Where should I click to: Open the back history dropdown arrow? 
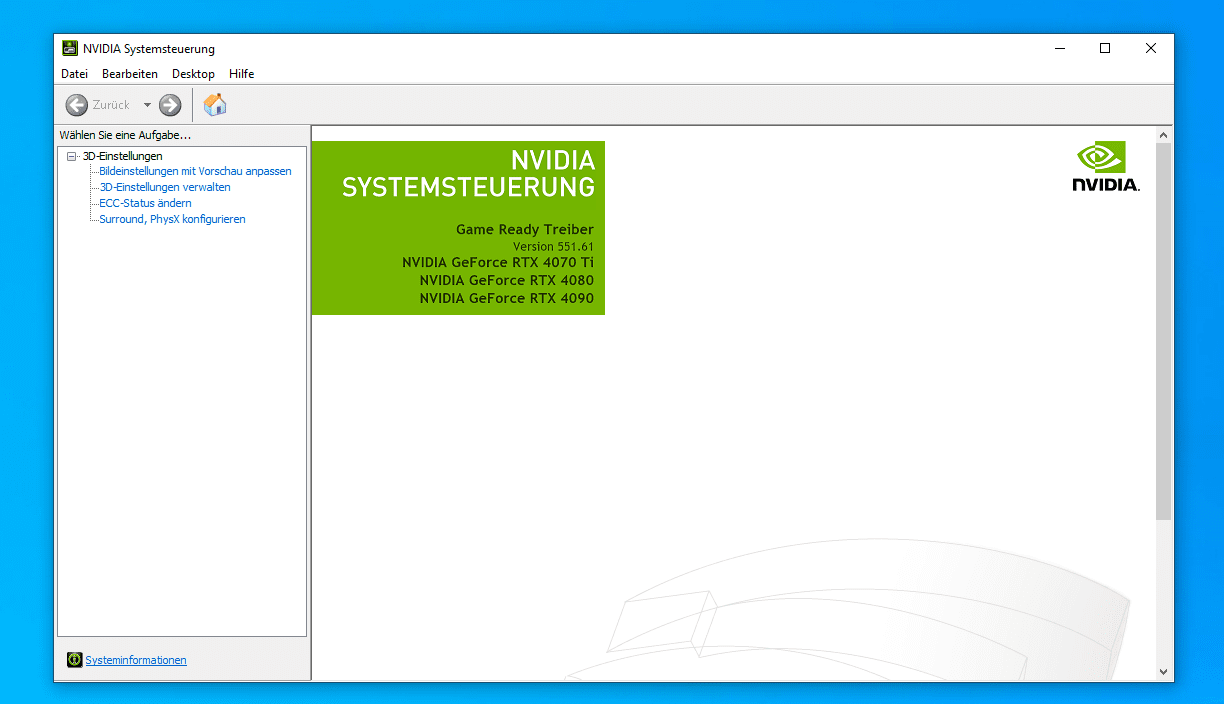point(147,105)
